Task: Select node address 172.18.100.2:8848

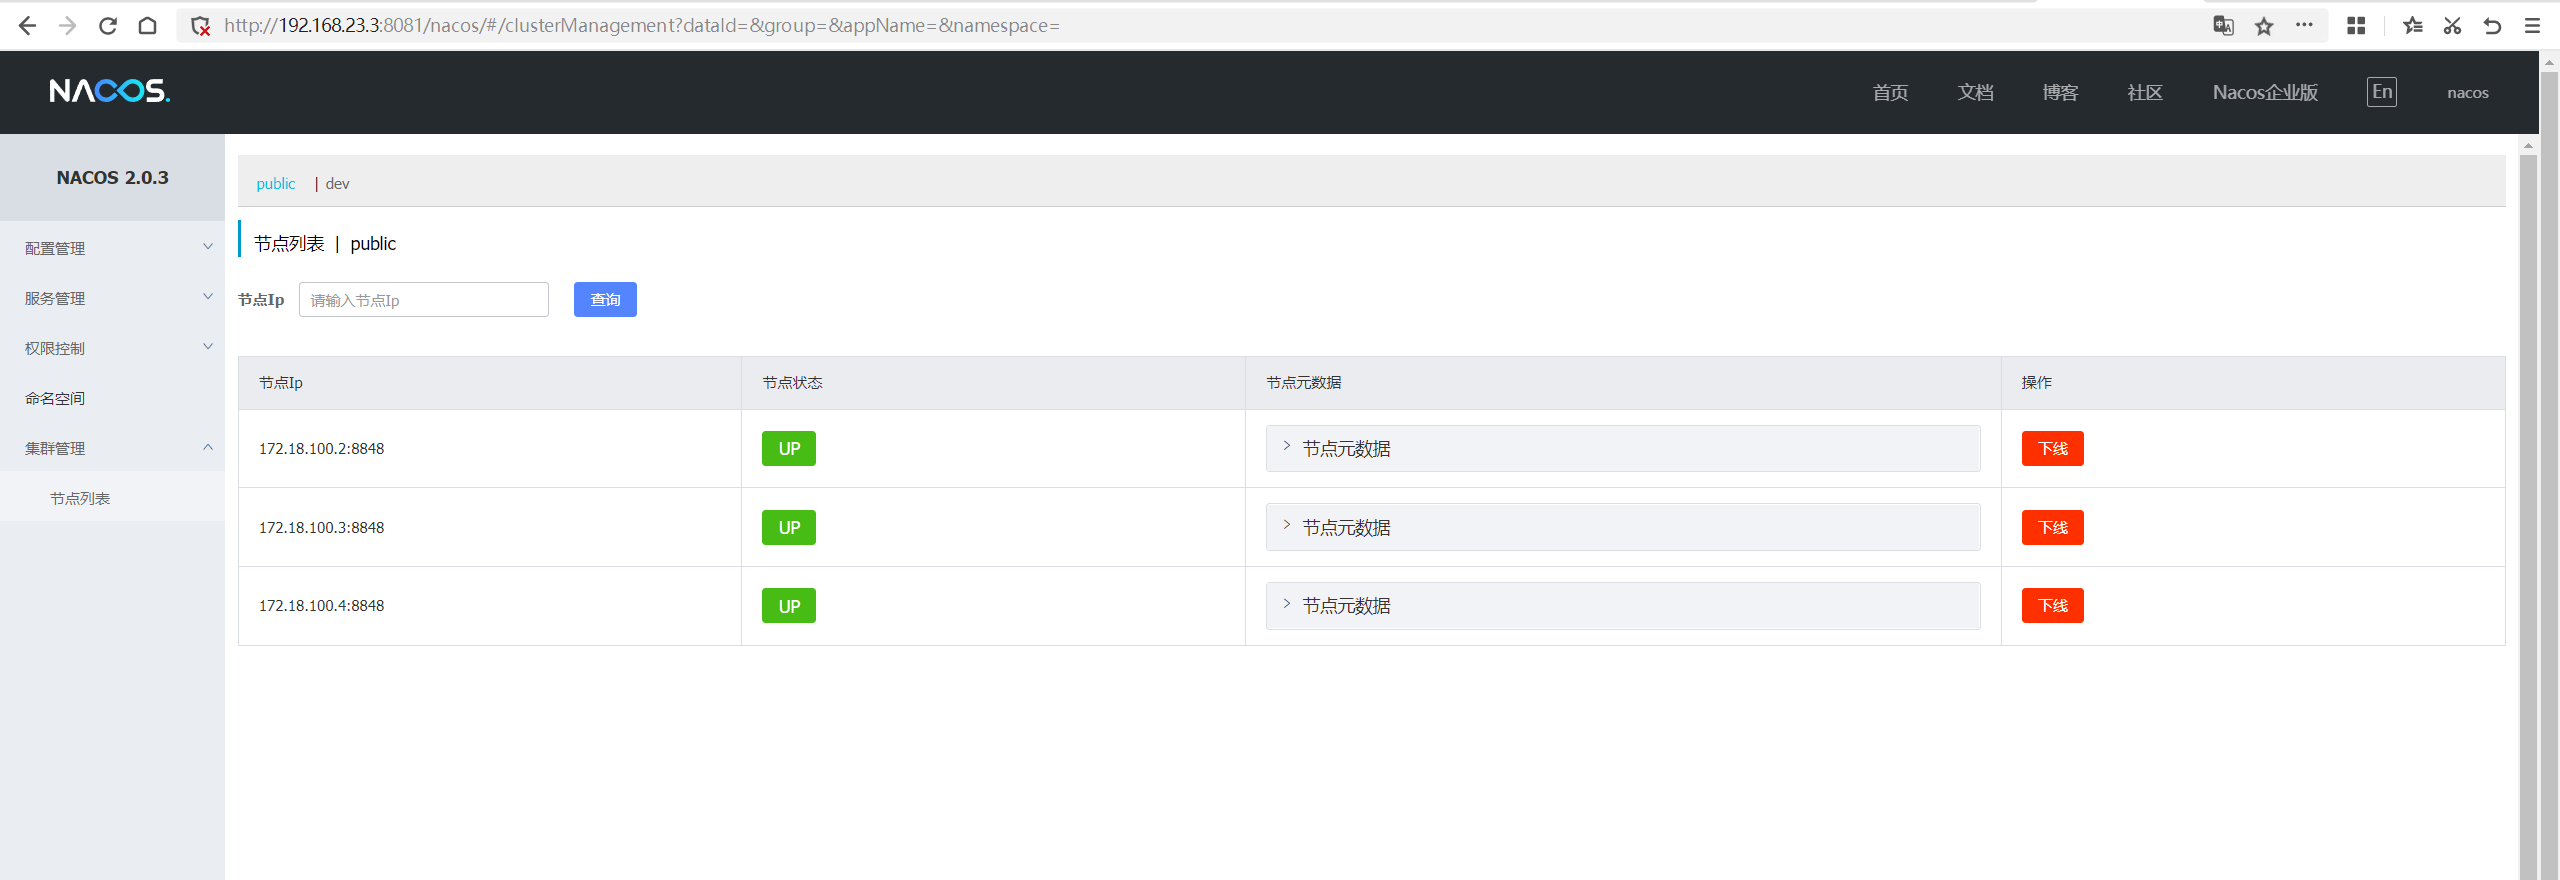Action: [x=321, y=449]
